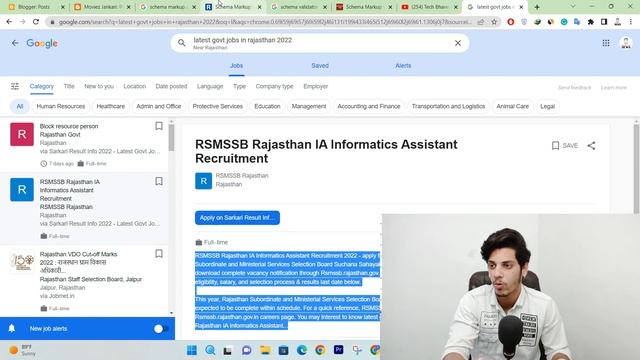
Task: Select the All category chip
Action: pos(20,106)
